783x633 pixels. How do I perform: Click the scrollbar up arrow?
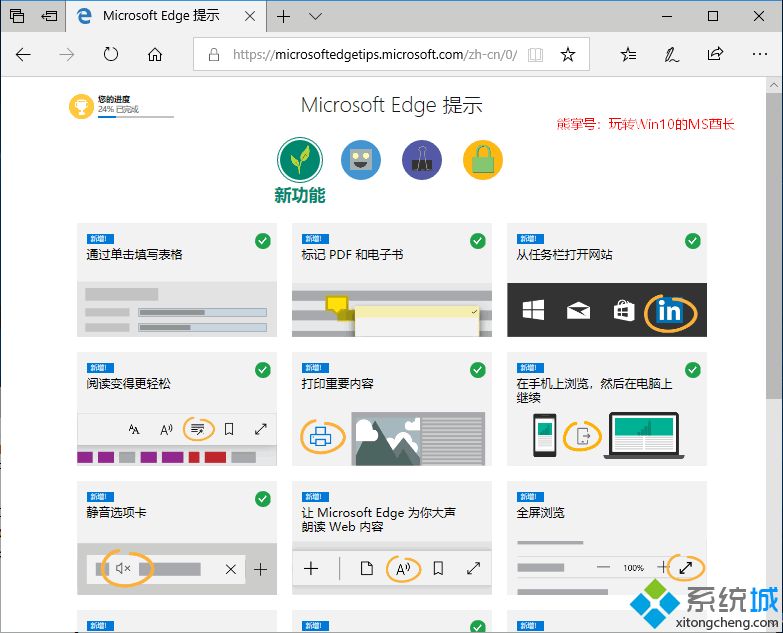pyautogui.click(x=774, y=85)
